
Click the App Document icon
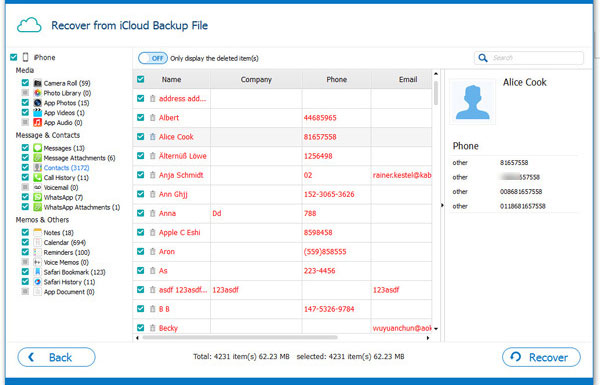click(38, 292)
